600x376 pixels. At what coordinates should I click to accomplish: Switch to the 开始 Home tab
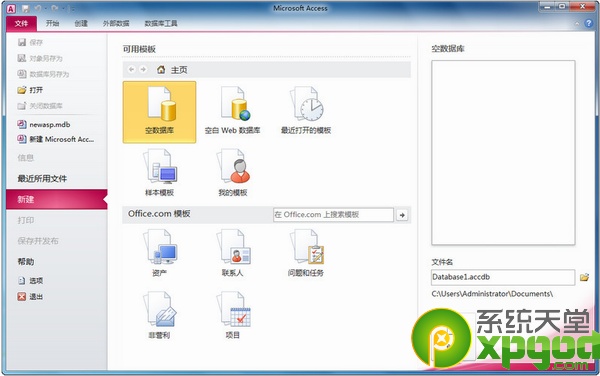click(x=52, y=23)
